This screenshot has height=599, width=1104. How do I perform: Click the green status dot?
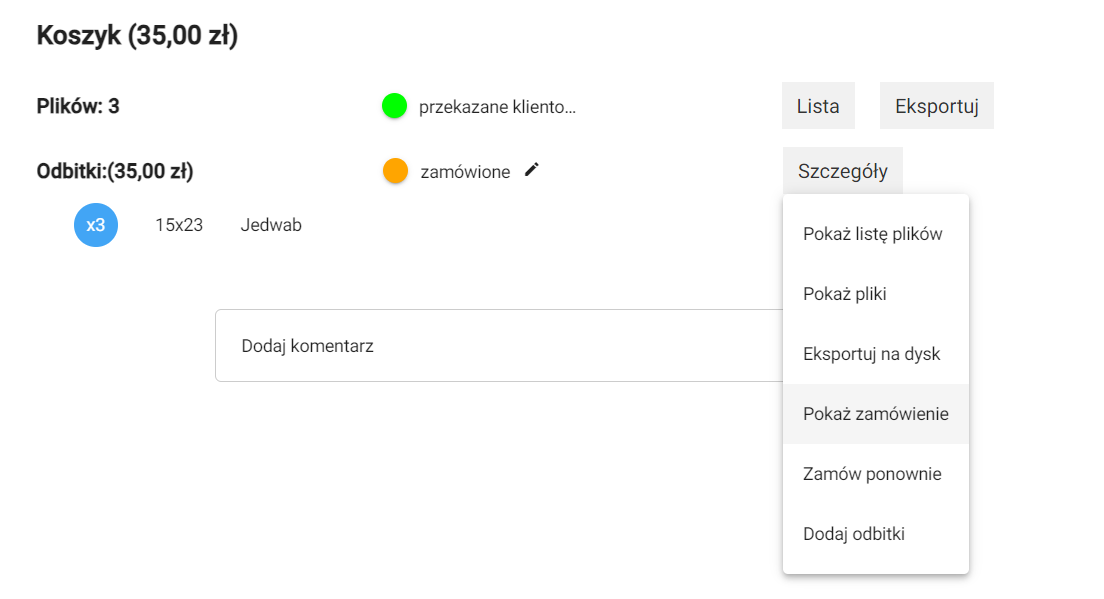394,105
